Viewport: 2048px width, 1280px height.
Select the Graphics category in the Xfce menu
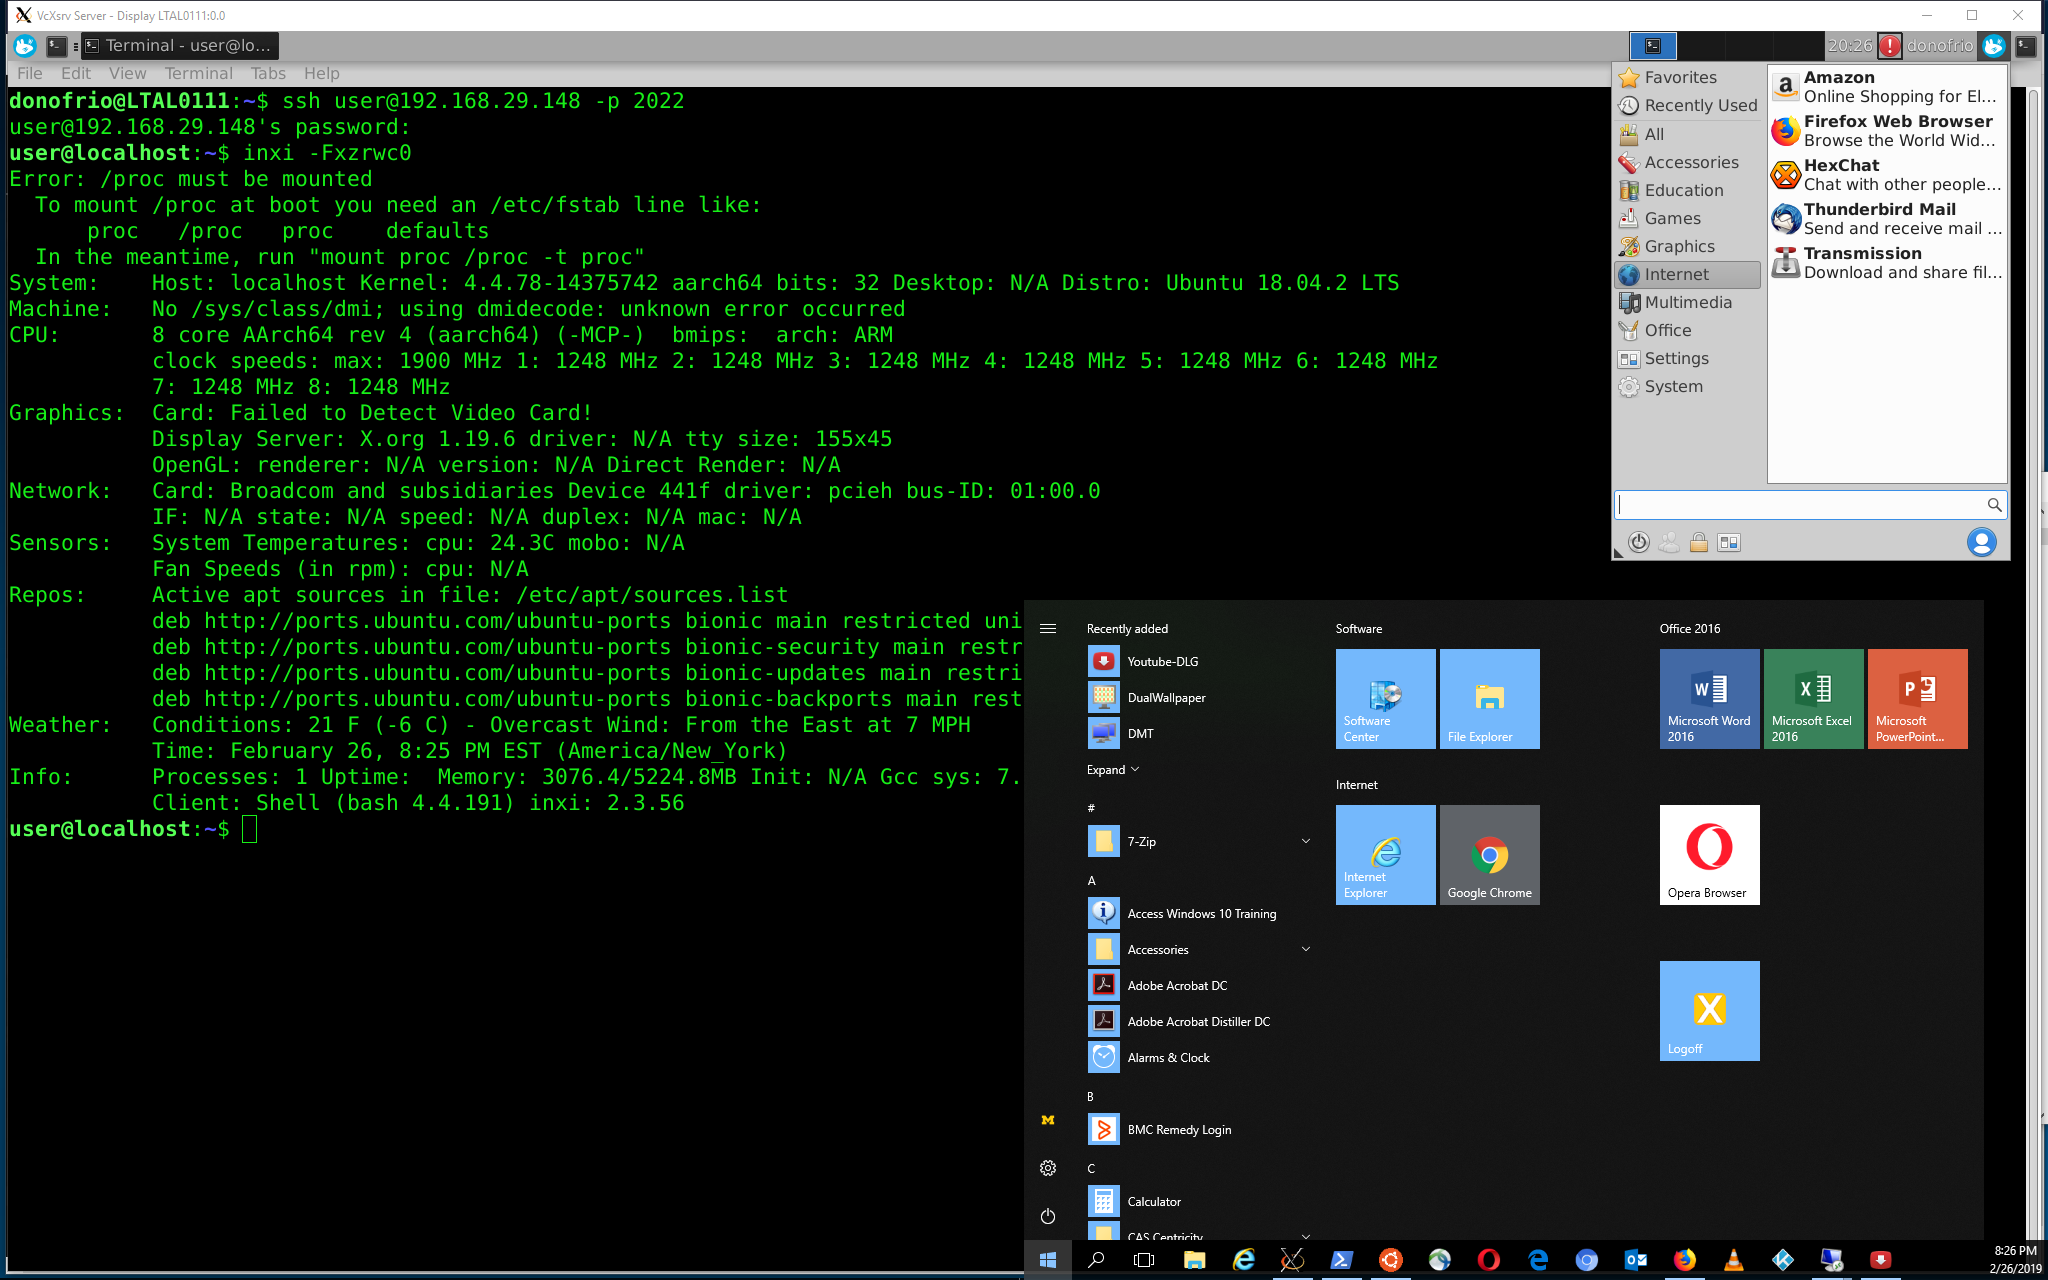point(1688,246)
